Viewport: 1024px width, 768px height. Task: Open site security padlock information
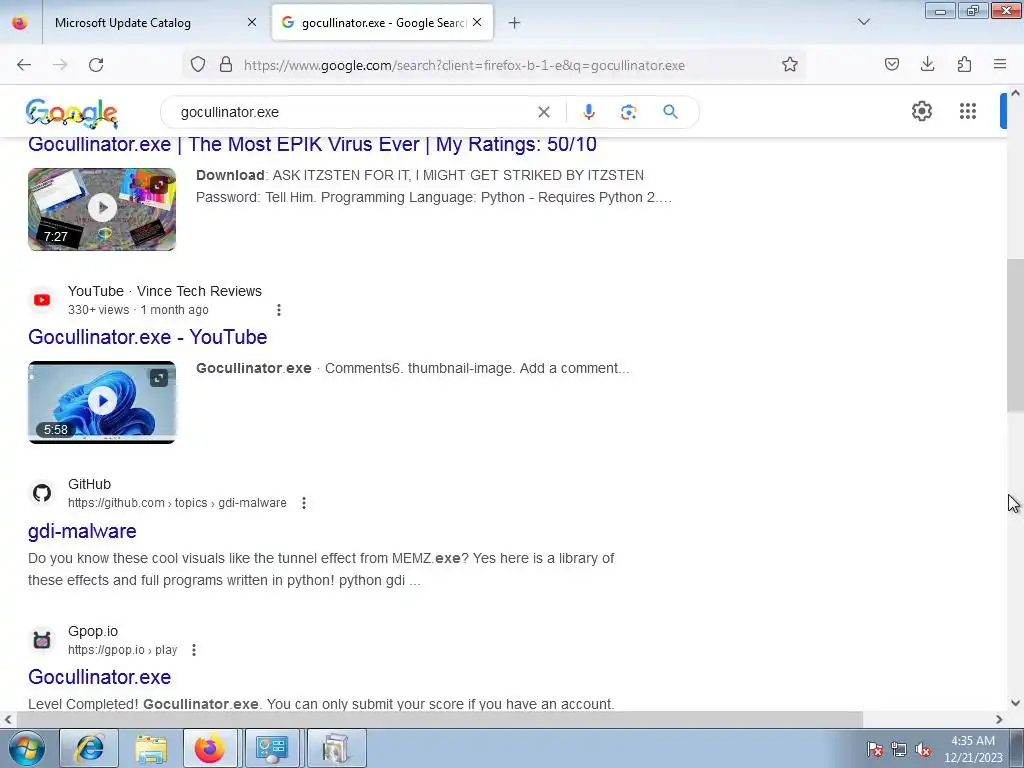226,65
